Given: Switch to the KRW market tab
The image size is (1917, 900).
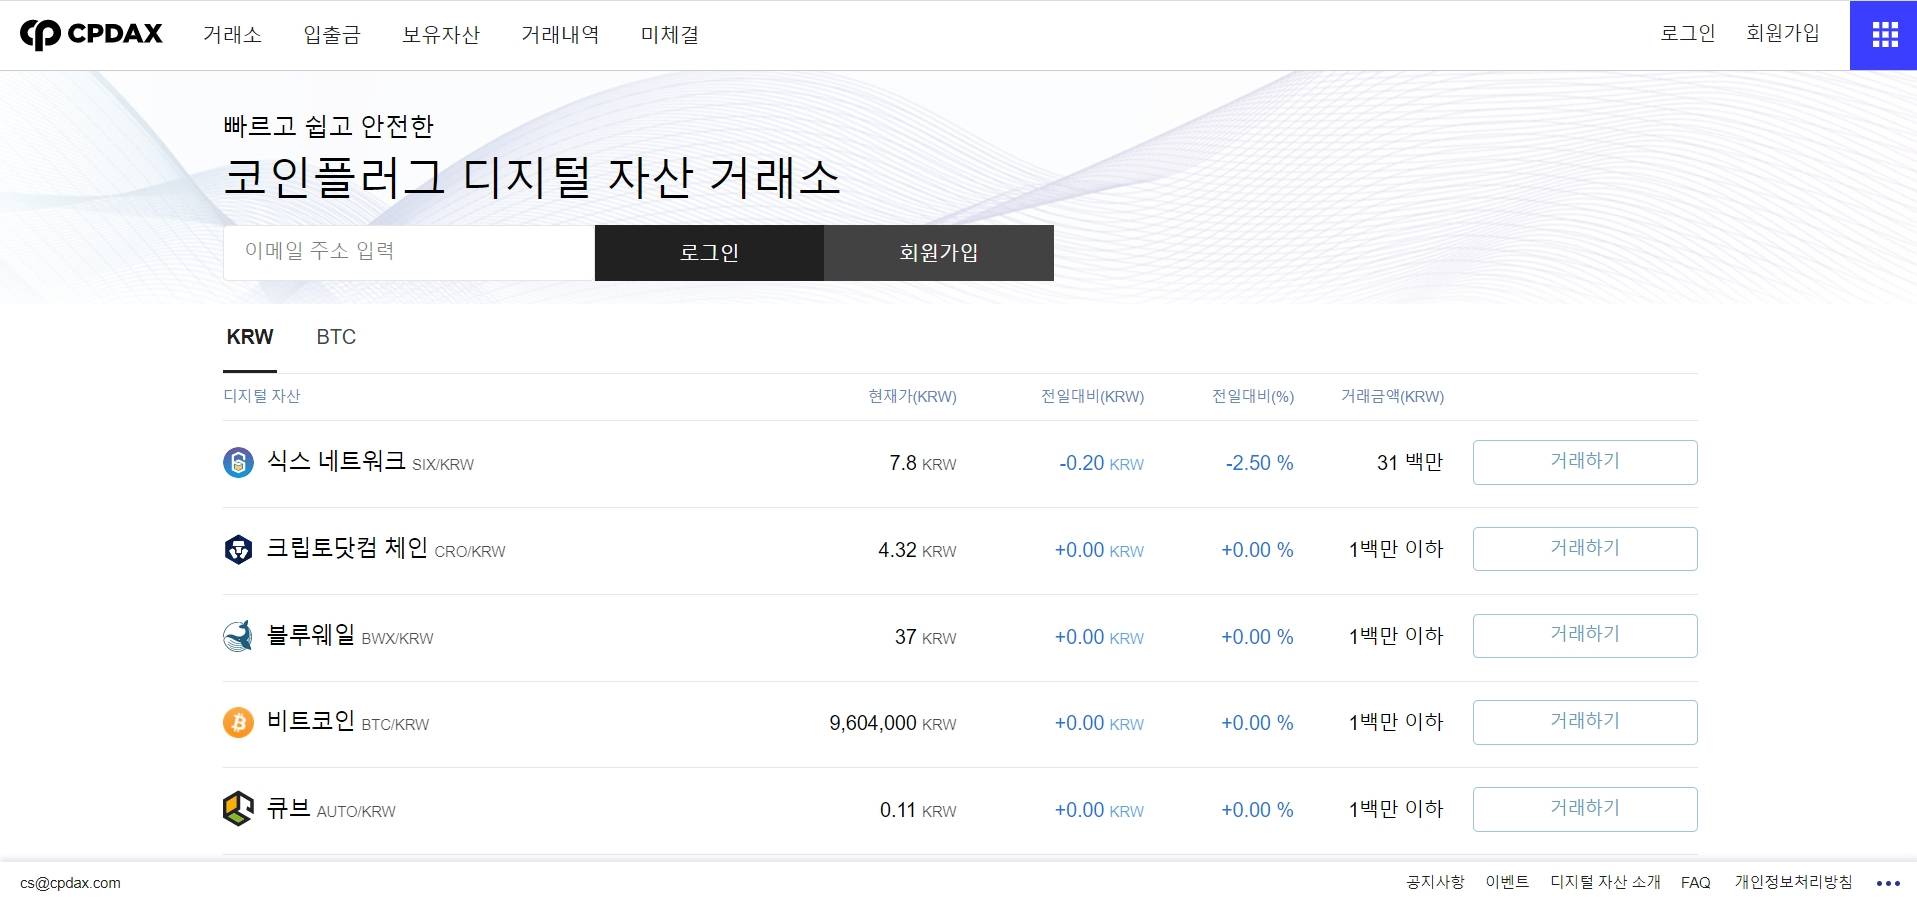Looking at the screenshot, I should 250,337.
